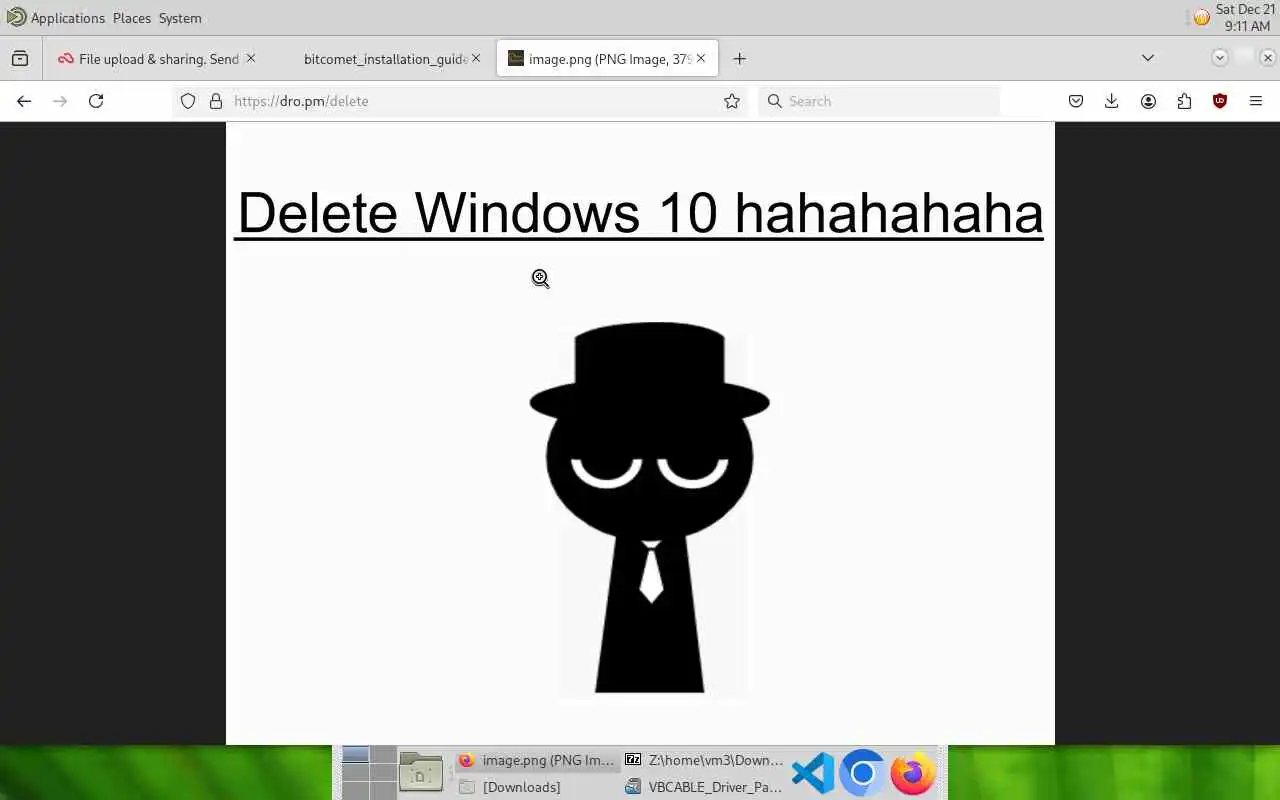This screenshot has width=1280, height=800.
Task: Close the image.png tab
Action: 701,58
